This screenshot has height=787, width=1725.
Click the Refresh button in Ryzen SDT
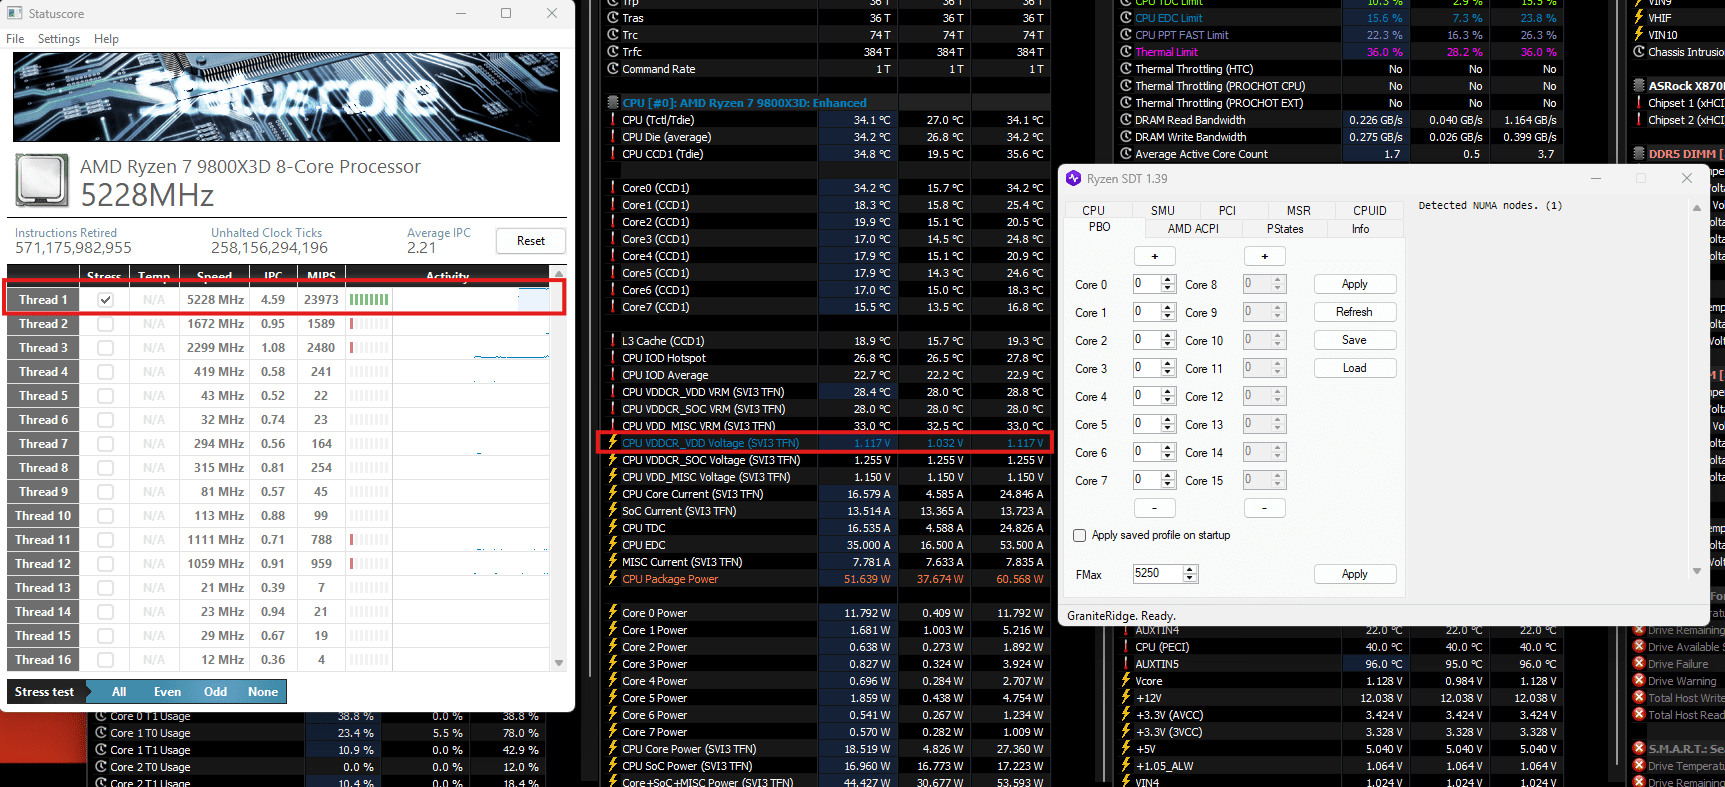[1354, 312]
